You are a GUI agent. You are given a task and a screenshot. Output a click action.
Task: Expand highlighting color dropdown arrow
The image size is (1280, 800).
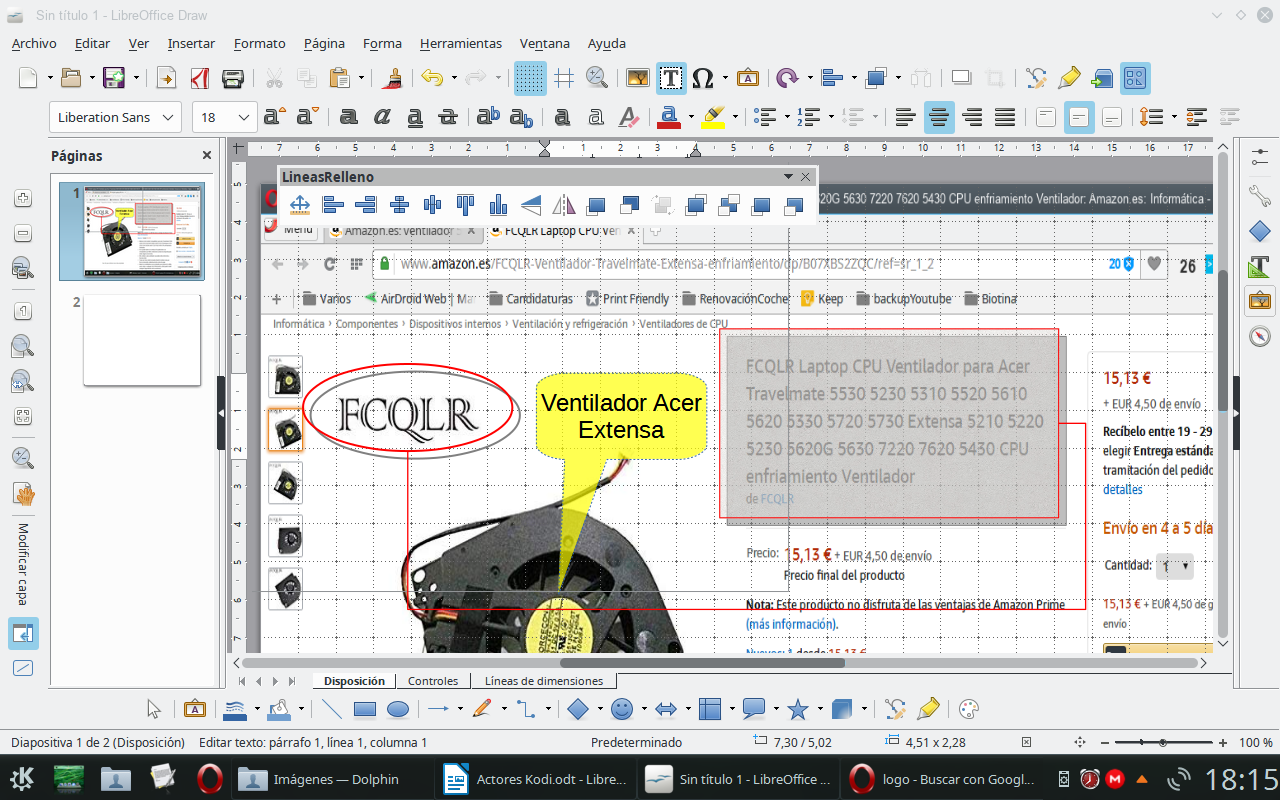click(x=735, y=117)
